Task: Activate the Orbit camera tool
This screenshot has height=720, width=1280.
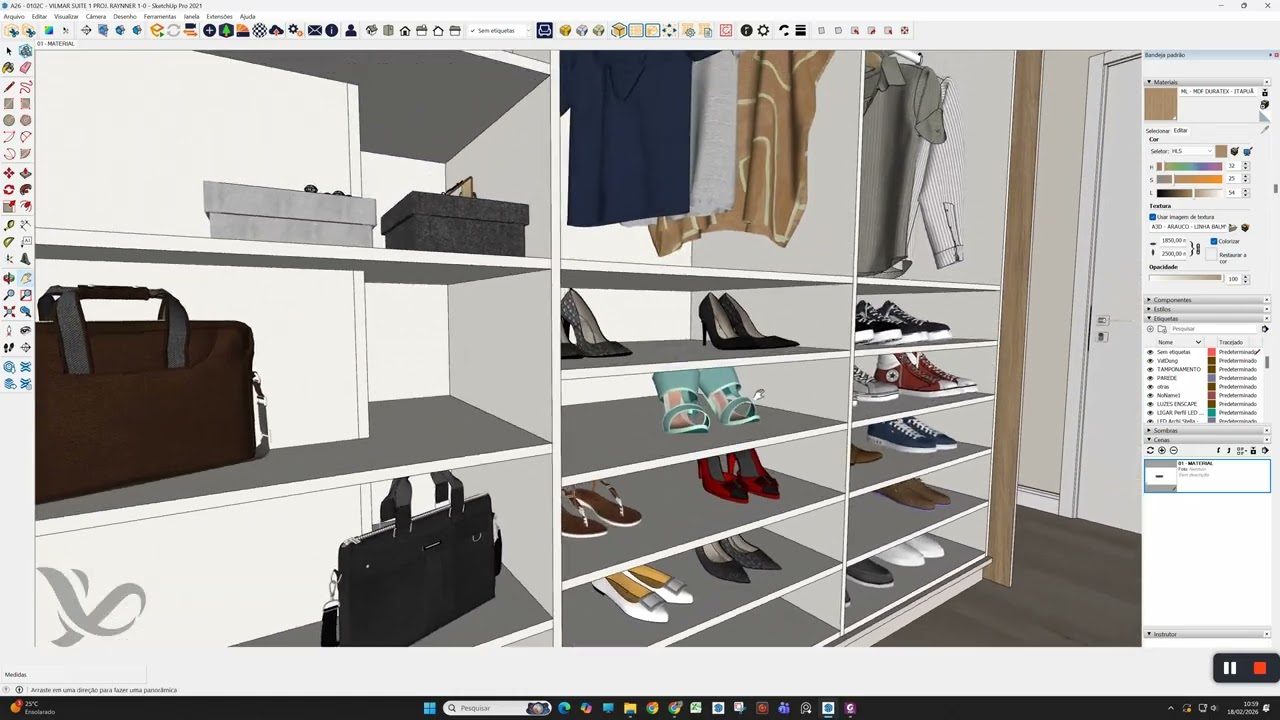Action: pos(9,278)
